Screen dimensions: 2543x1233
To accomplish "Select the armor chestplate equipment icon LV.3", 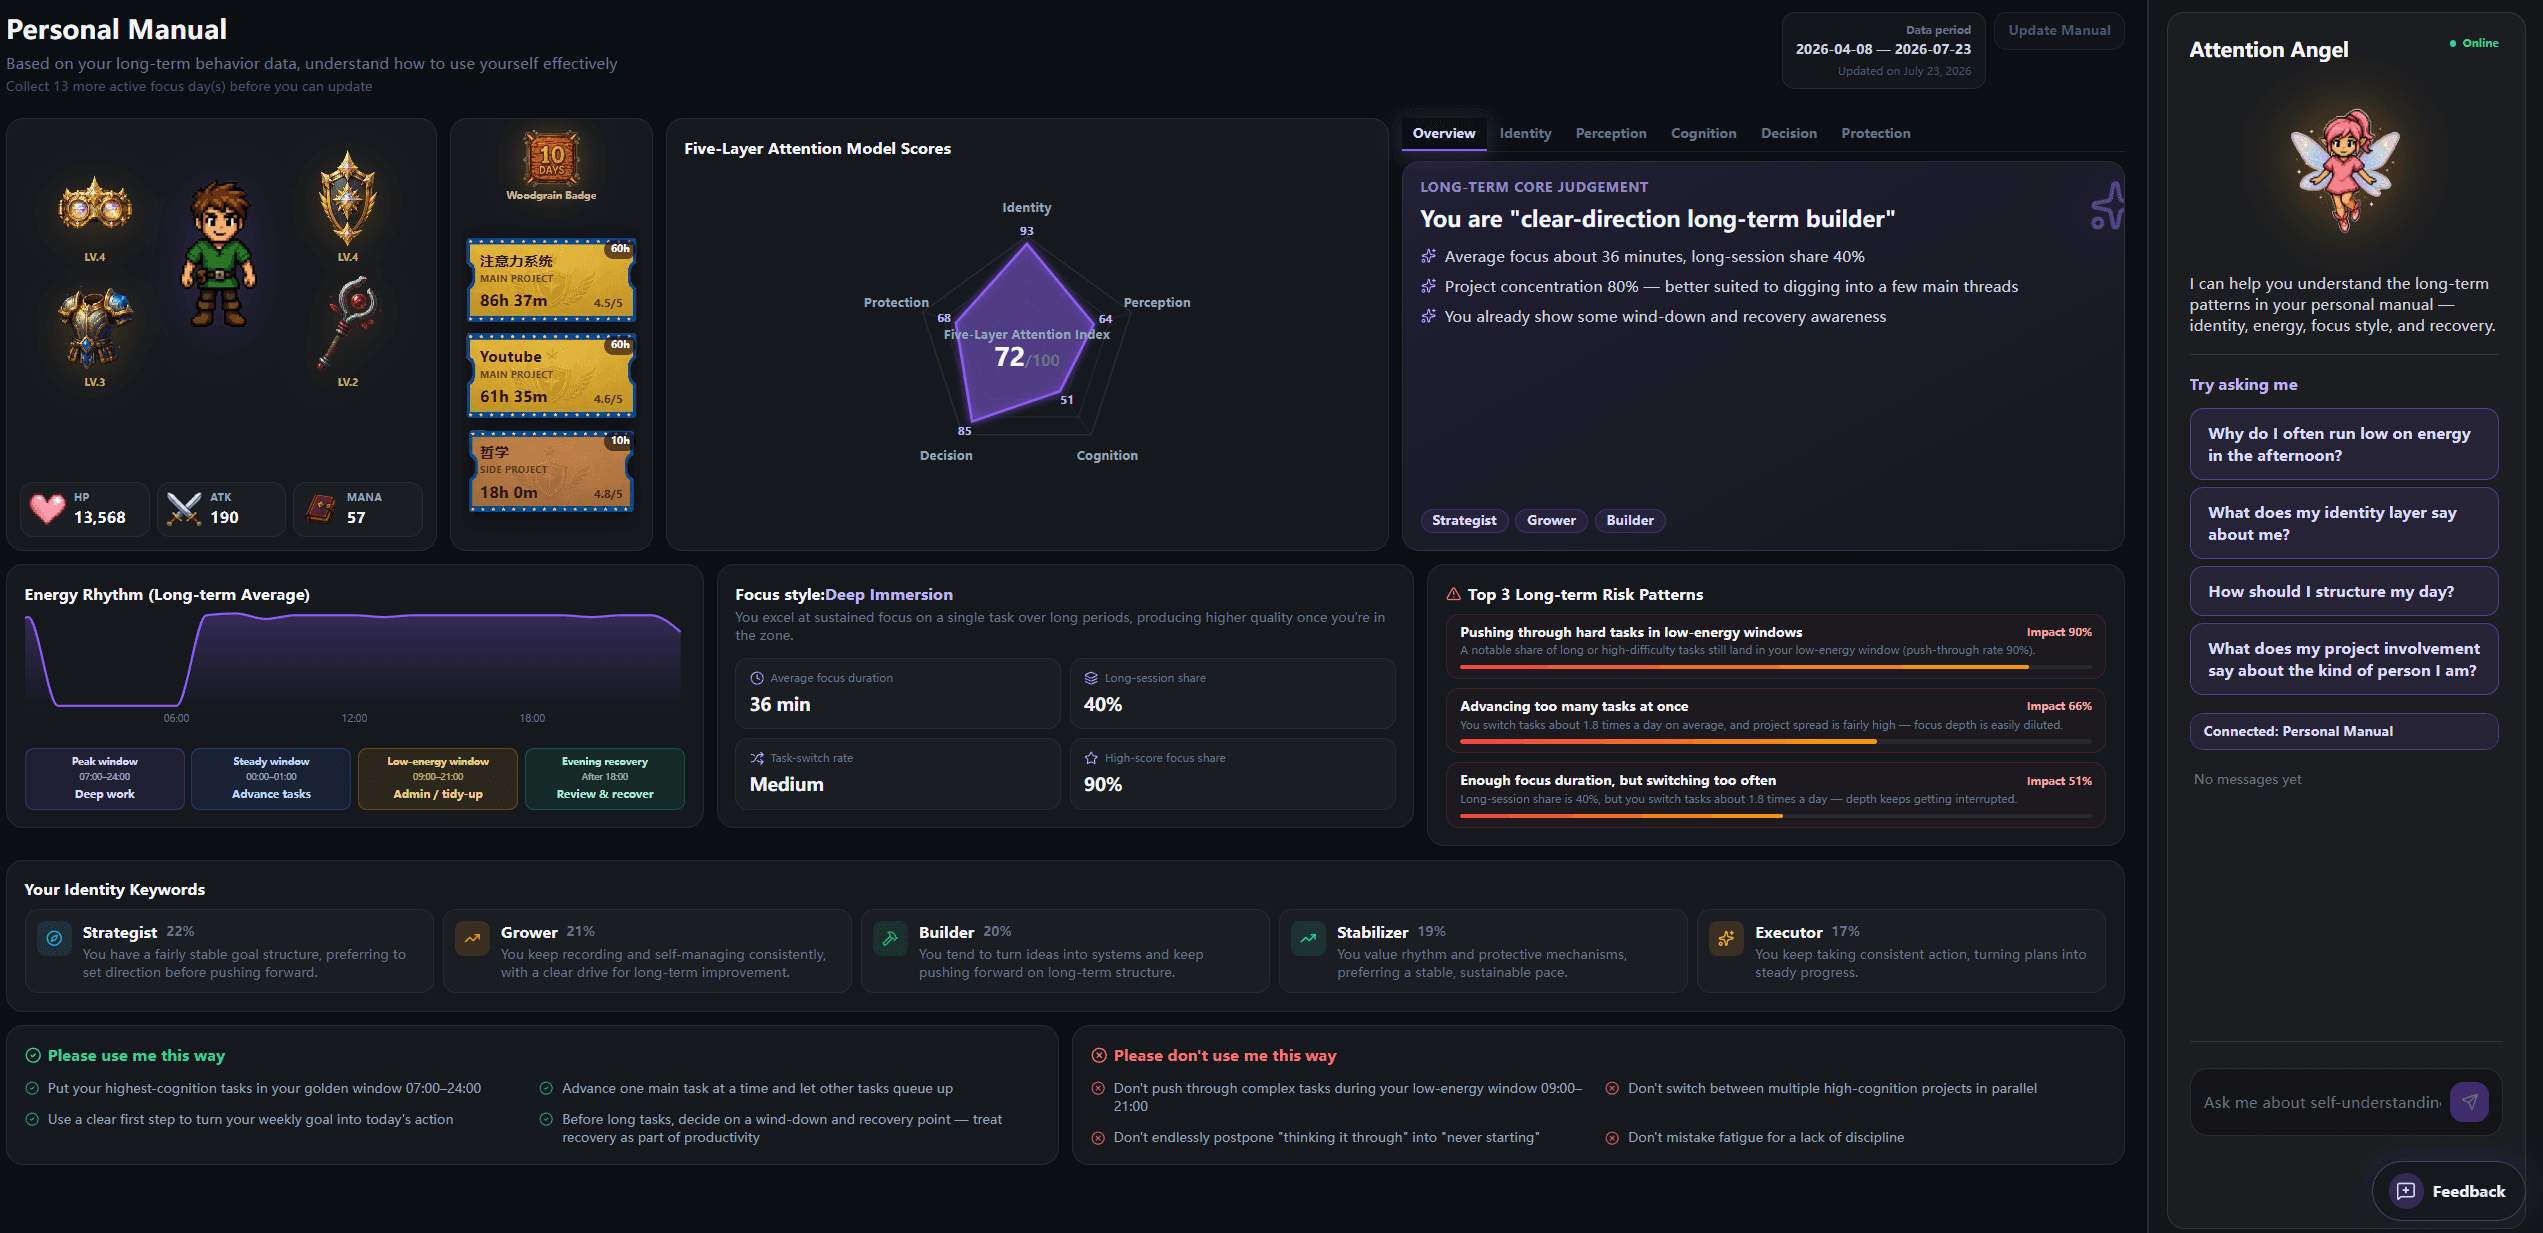I will point(95,327).
